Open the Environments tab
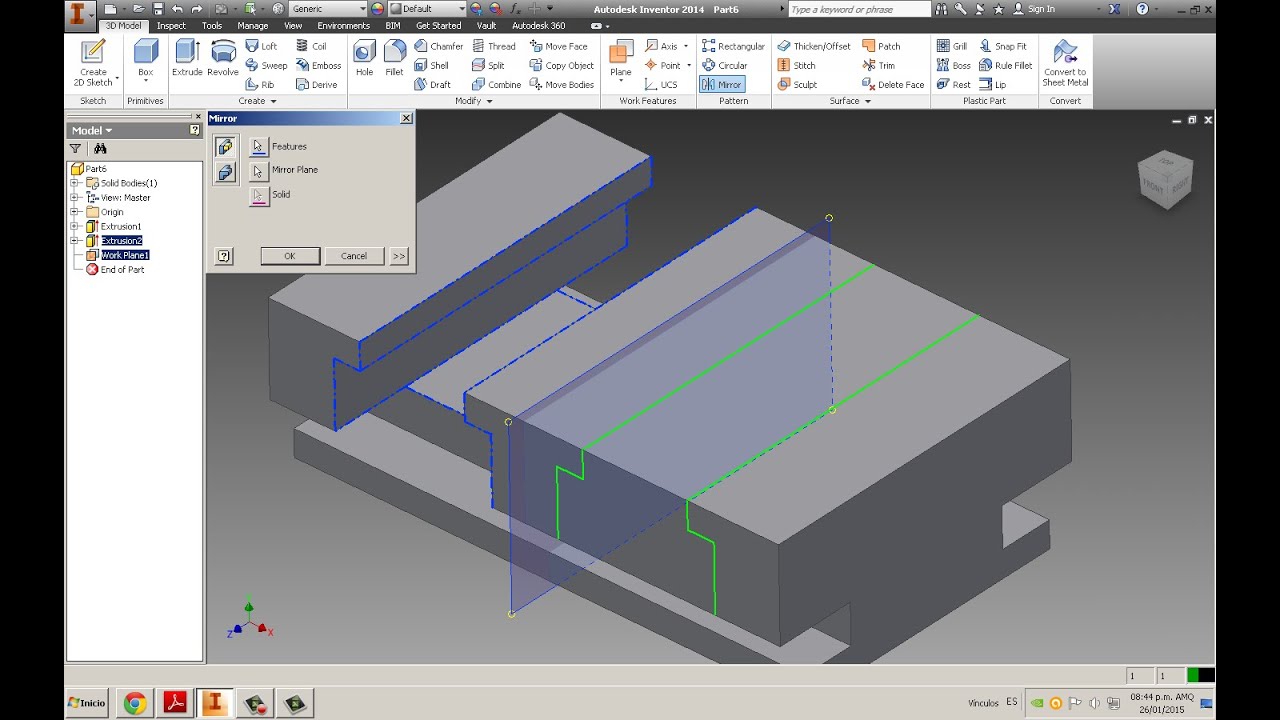1280x720 pixels. point(343,26)
